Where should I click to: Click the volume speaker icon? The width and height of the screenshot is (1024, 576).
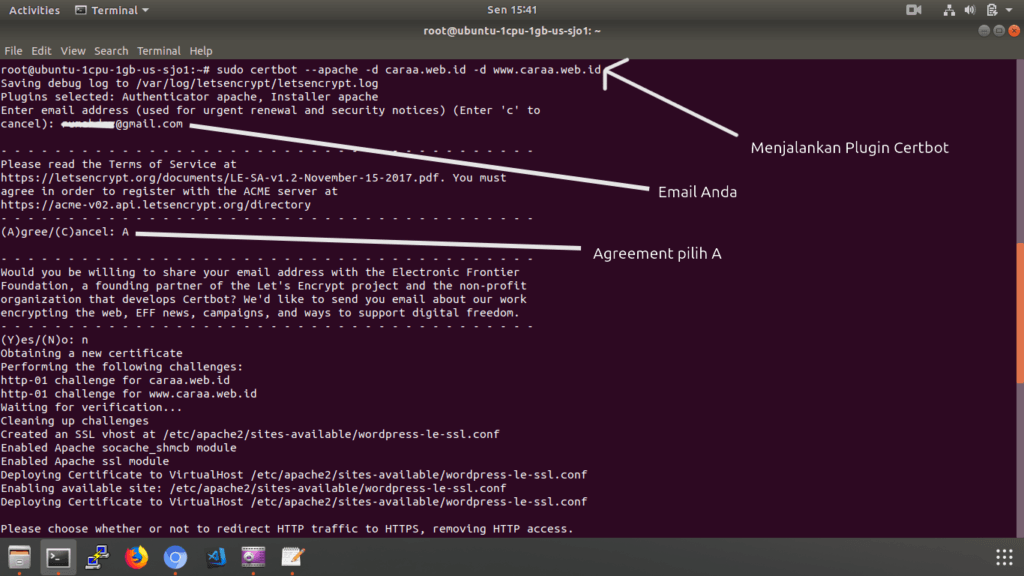[970, 10]
